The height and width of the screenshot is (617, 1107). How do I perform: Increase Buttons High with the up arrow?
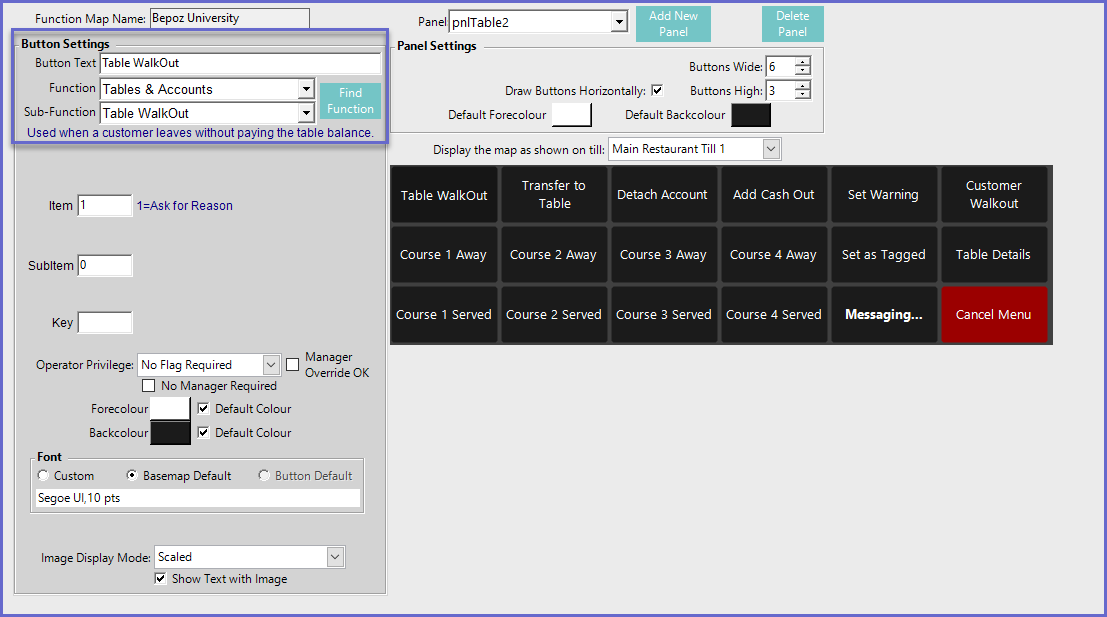[803, 86]
